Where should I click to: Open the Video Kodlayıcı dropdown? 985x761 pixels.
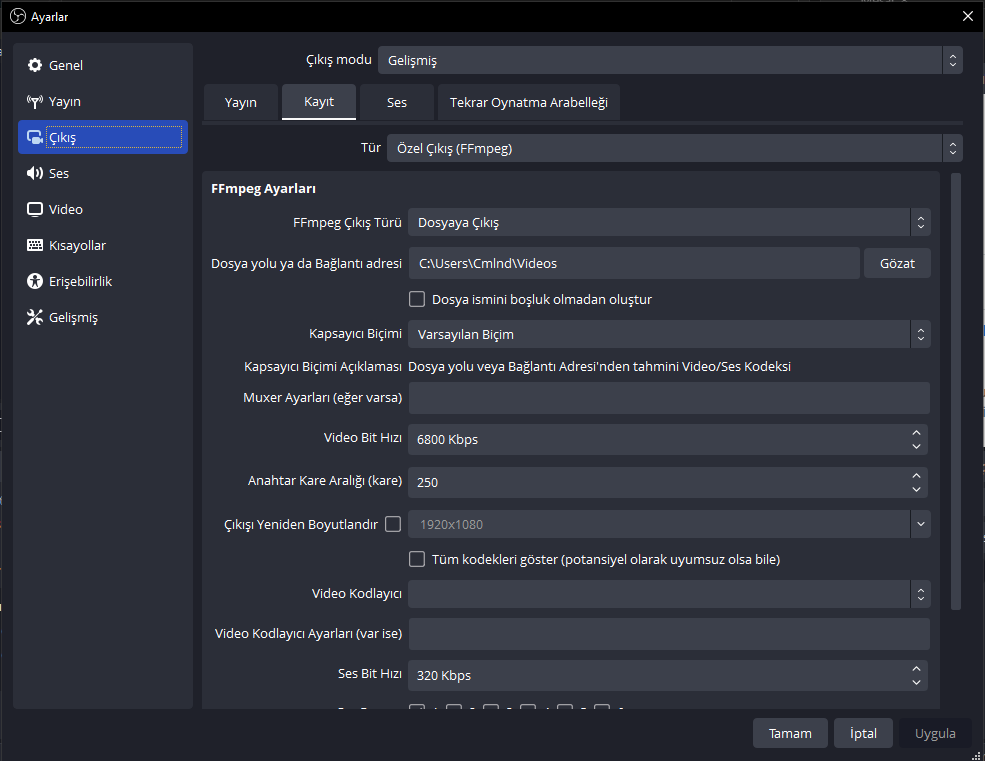click(668, 594)
